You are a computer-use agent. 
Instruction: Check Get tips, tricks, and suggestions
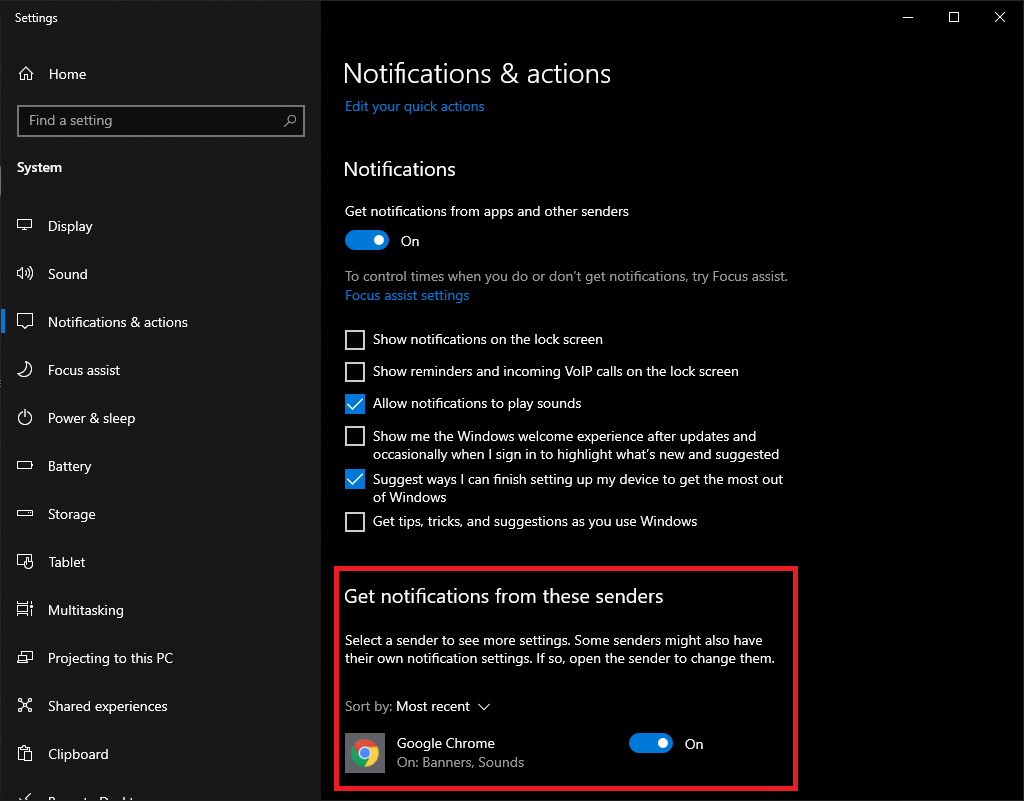pyautogui.click(x=355, y=522)
